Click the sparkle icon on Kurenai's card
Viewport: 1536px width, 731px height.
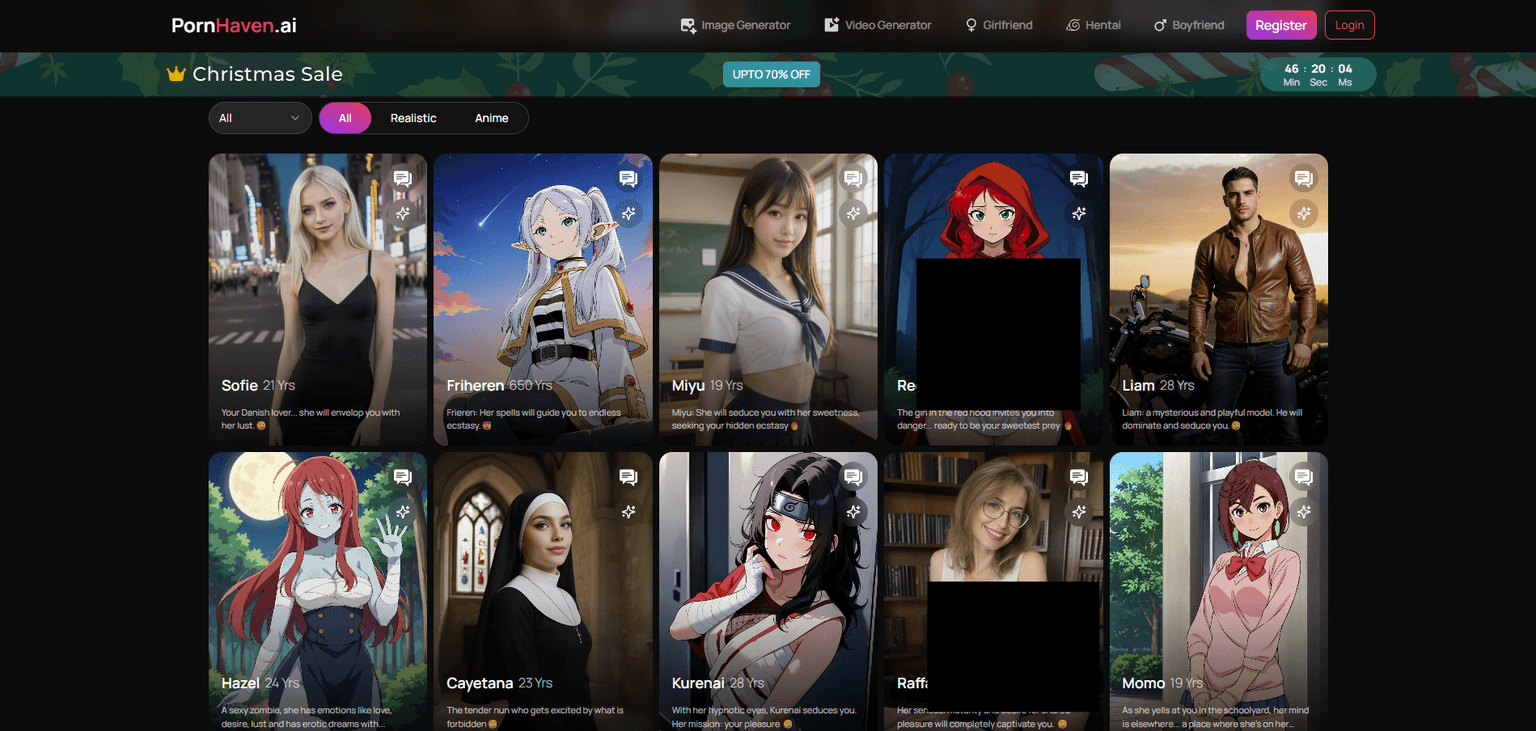click(x=854, y=512)
